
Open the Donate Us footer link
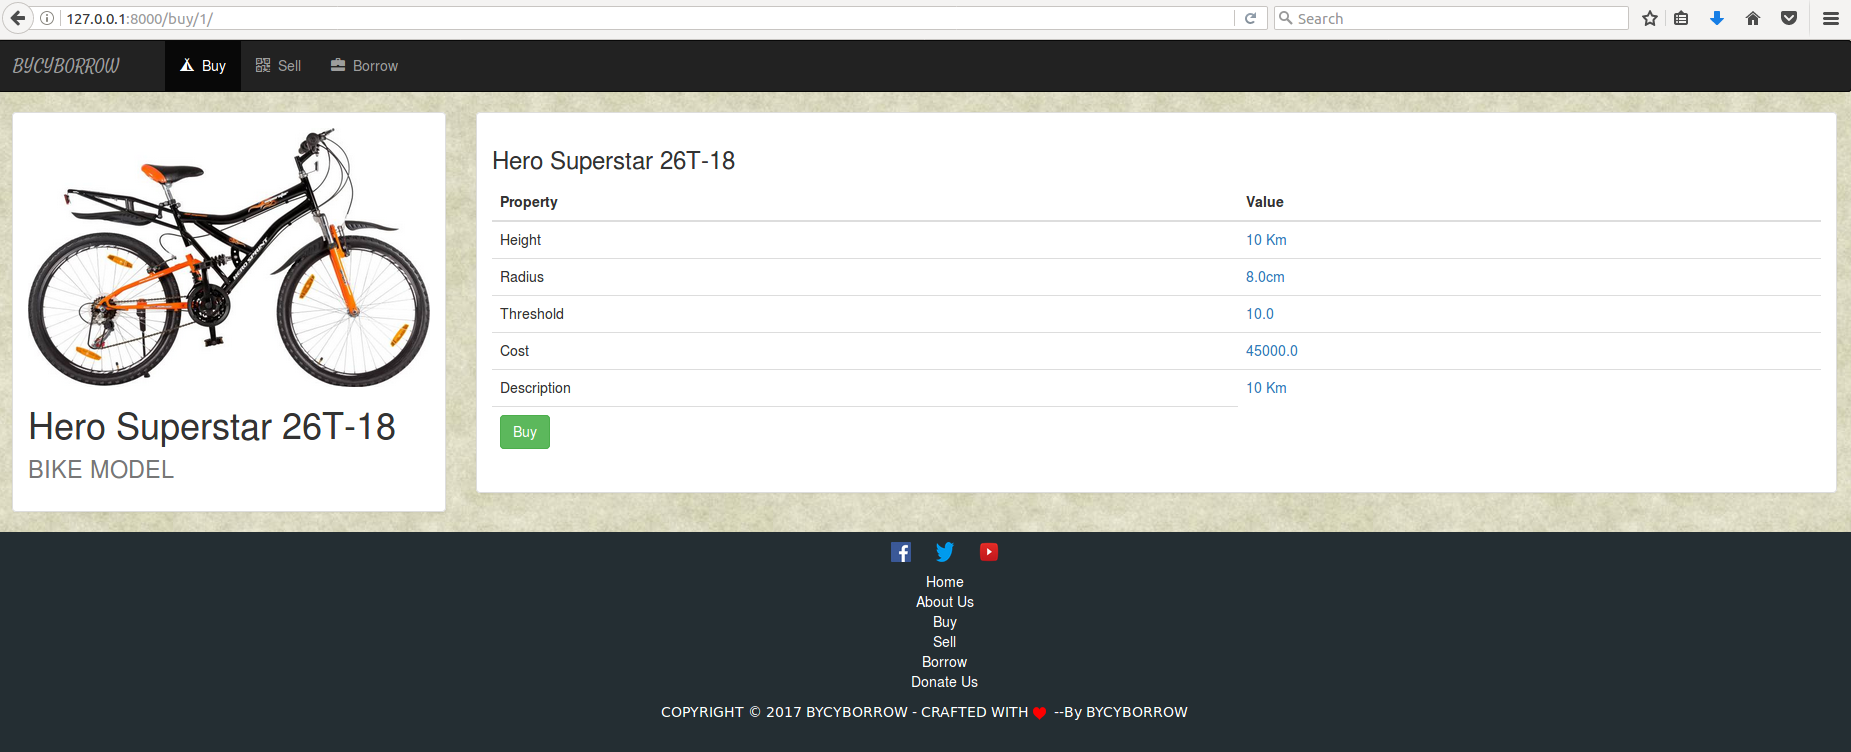click(945, 682)
